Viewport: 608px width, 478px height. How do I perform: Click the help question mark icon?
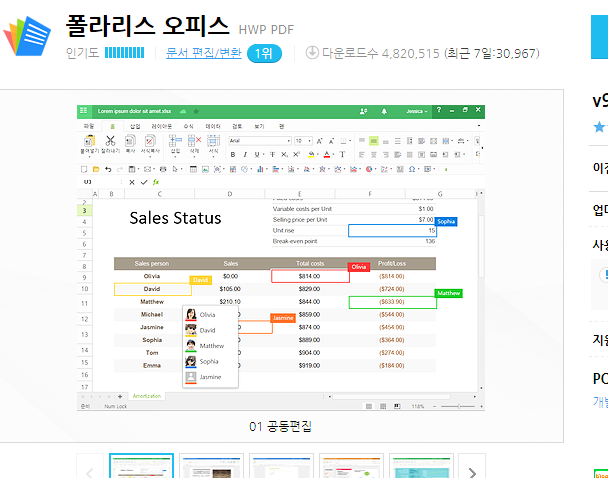pyautogui.click(x=439, y=110)
